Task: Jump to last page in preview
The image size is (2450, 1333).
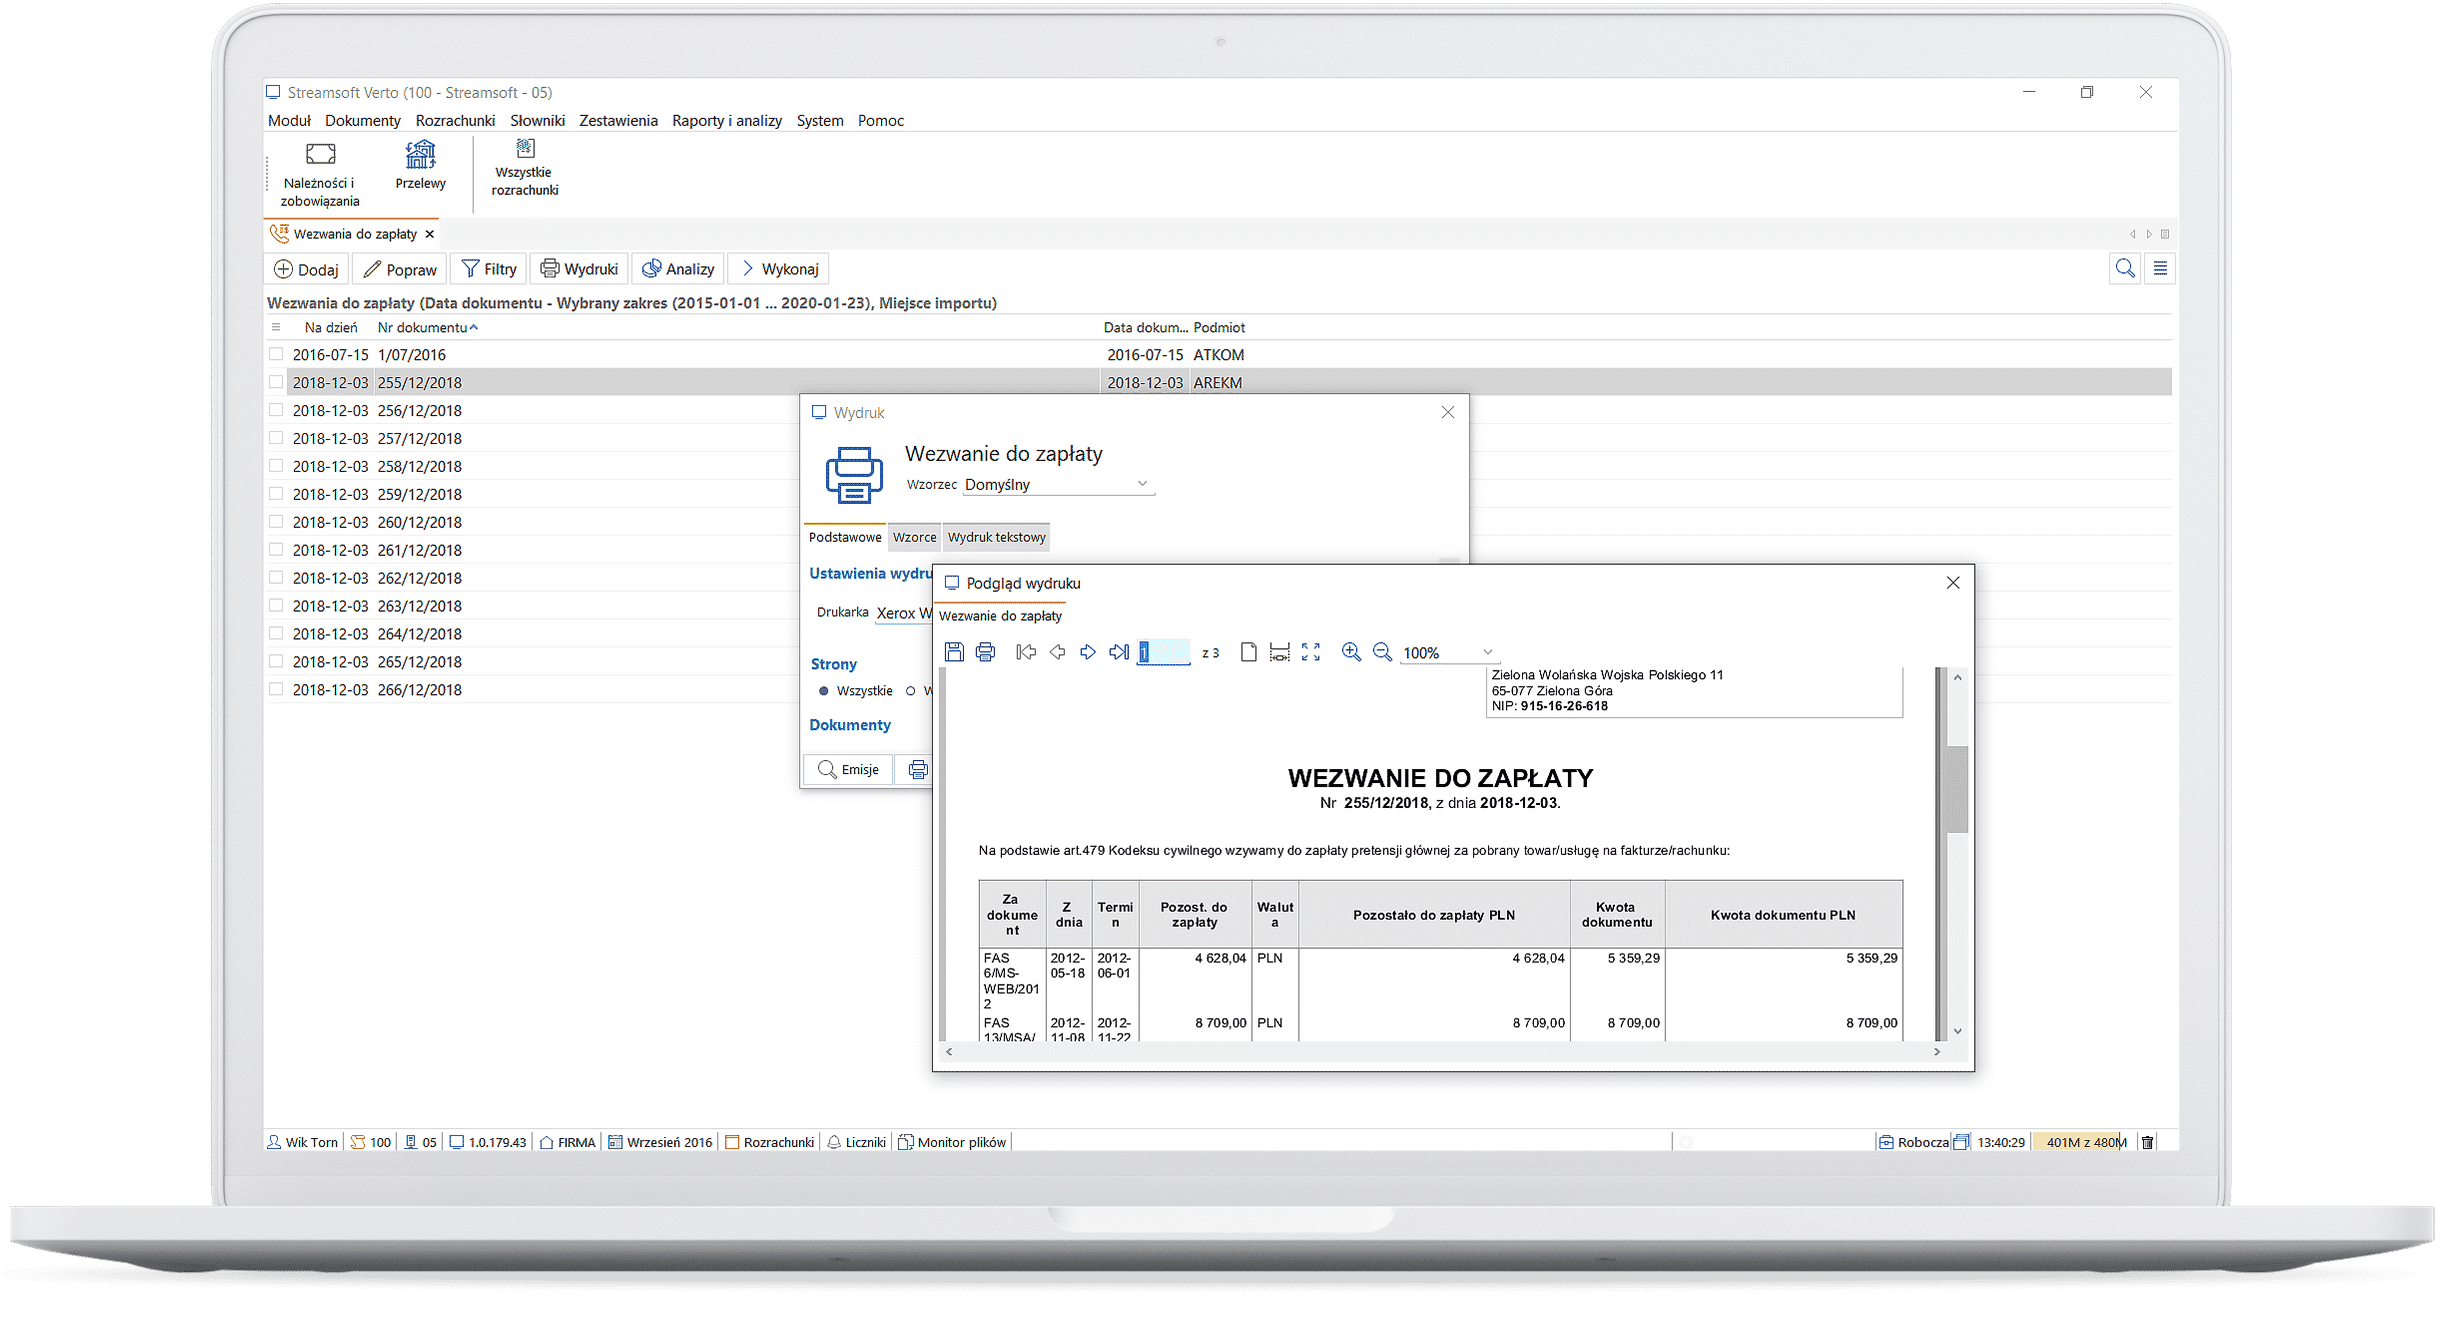Action: click(x=1119, y=652)
